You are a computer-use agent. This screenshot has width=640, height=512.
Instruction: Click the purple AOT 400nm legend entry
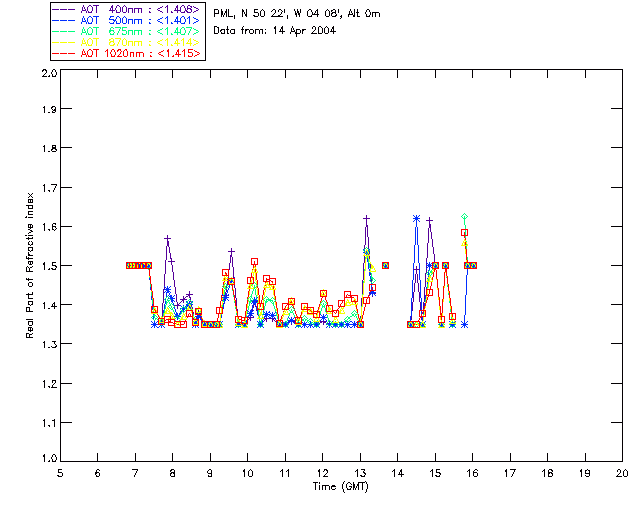(126, 9)
